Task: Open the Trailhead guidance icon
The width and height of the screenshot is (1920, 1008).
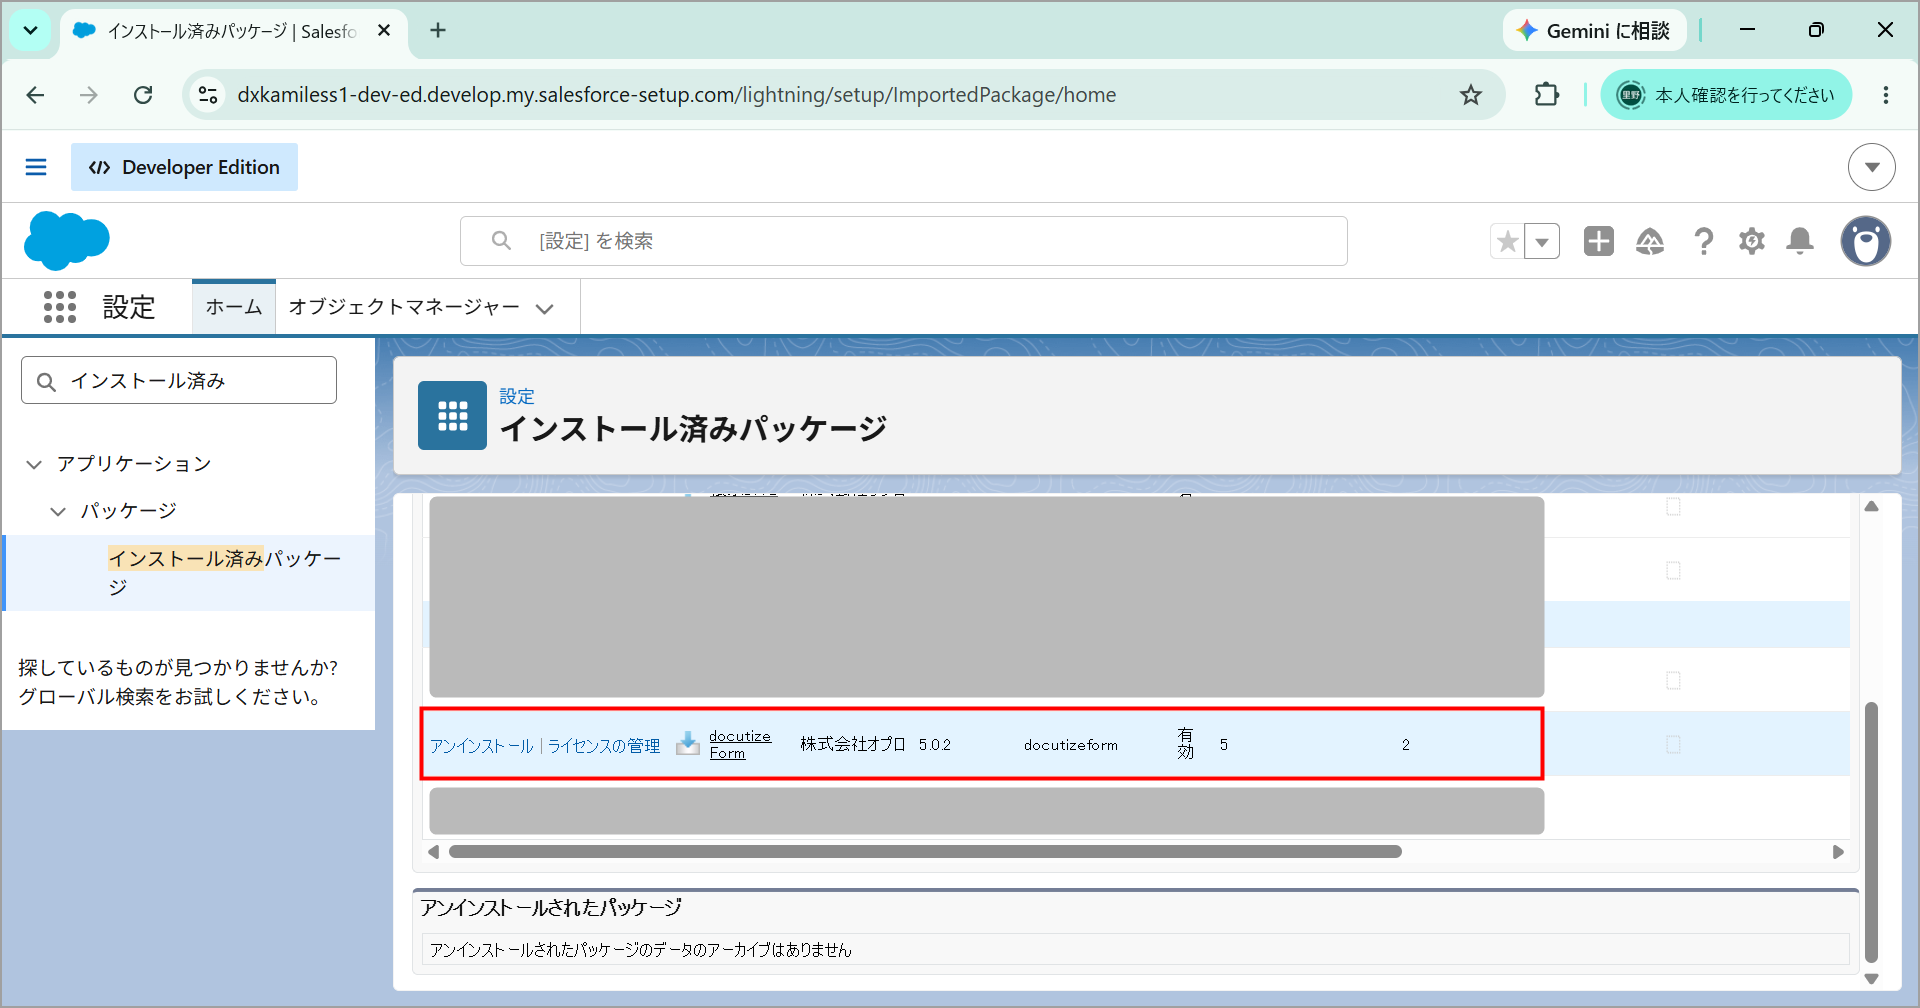Action: pos(1650,241)
